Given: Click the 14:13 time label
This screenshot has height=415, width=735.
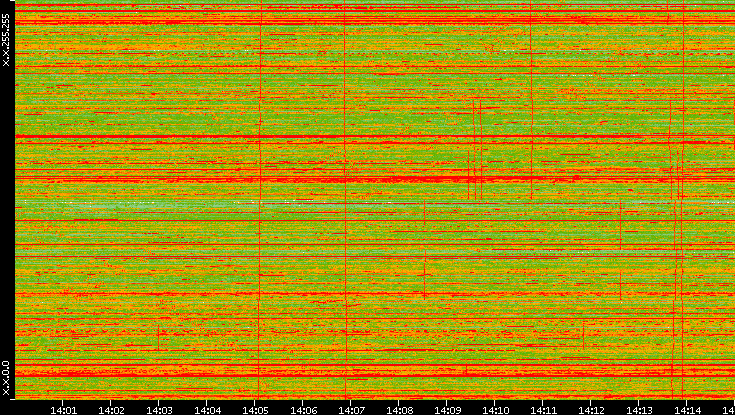Looking at the screenshot, I should coord(638,410).
